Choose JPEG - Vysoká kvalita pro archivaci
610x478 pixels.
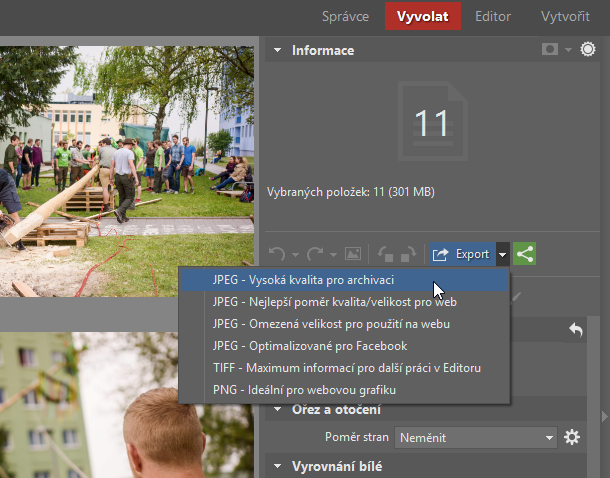[344, 280]
